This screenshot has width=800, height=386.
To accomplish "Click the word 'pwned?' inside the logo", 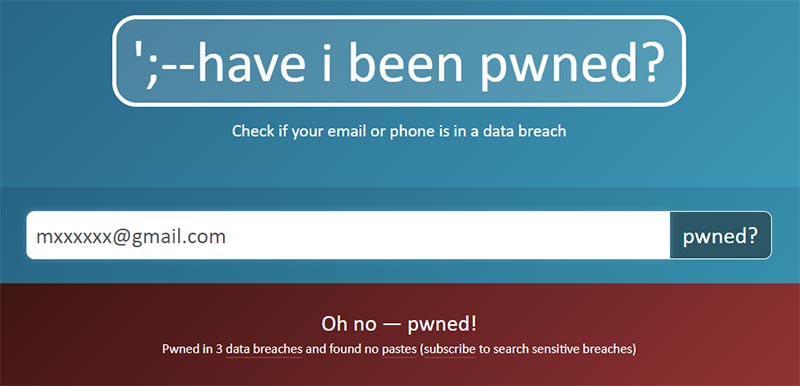I will tap(572, 65).
